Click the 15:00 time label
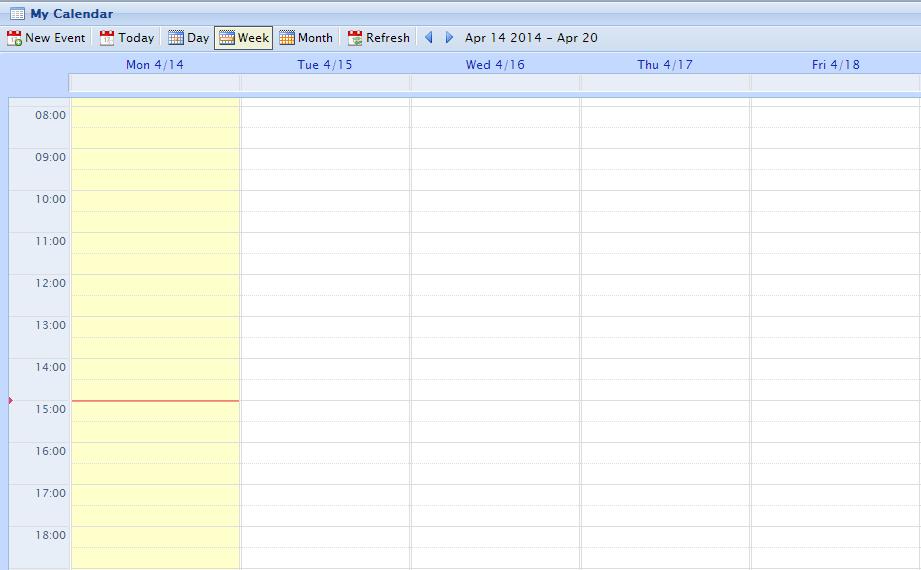The image size is (921, 570). [x=51, y=409]
